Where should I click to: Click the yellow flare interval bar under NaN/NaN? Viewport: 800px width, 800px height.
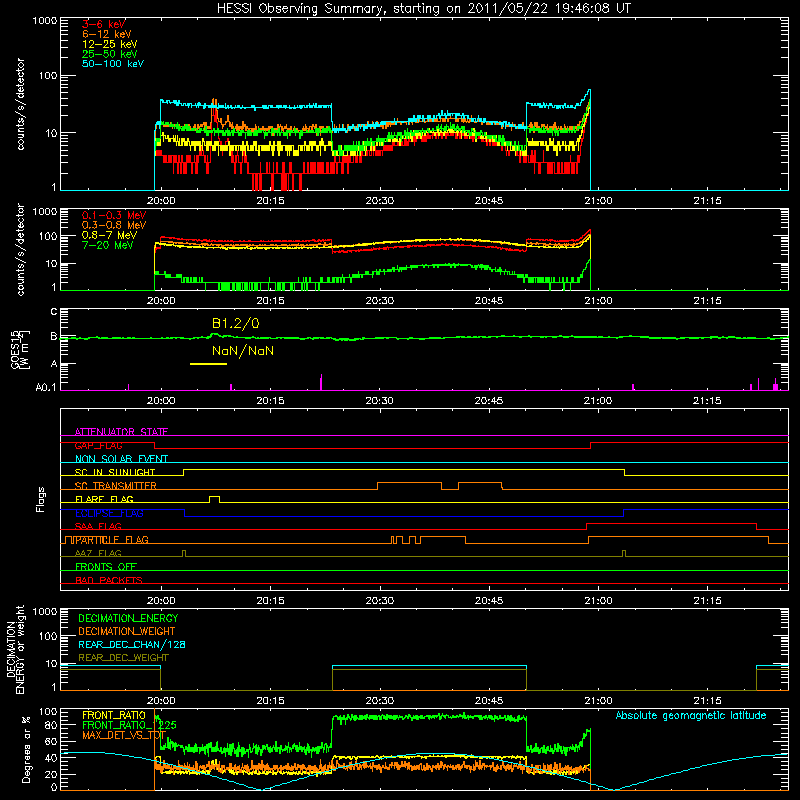point(208,364)
